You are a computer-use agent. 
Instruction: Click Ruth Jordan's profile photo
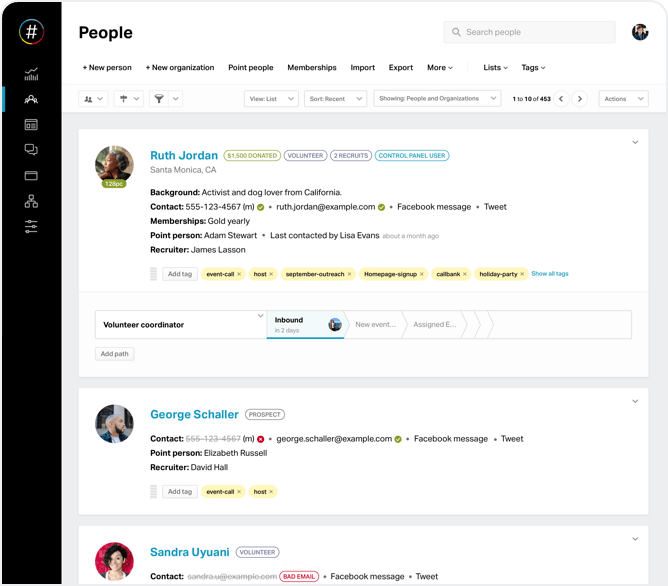tap(114, 165)
